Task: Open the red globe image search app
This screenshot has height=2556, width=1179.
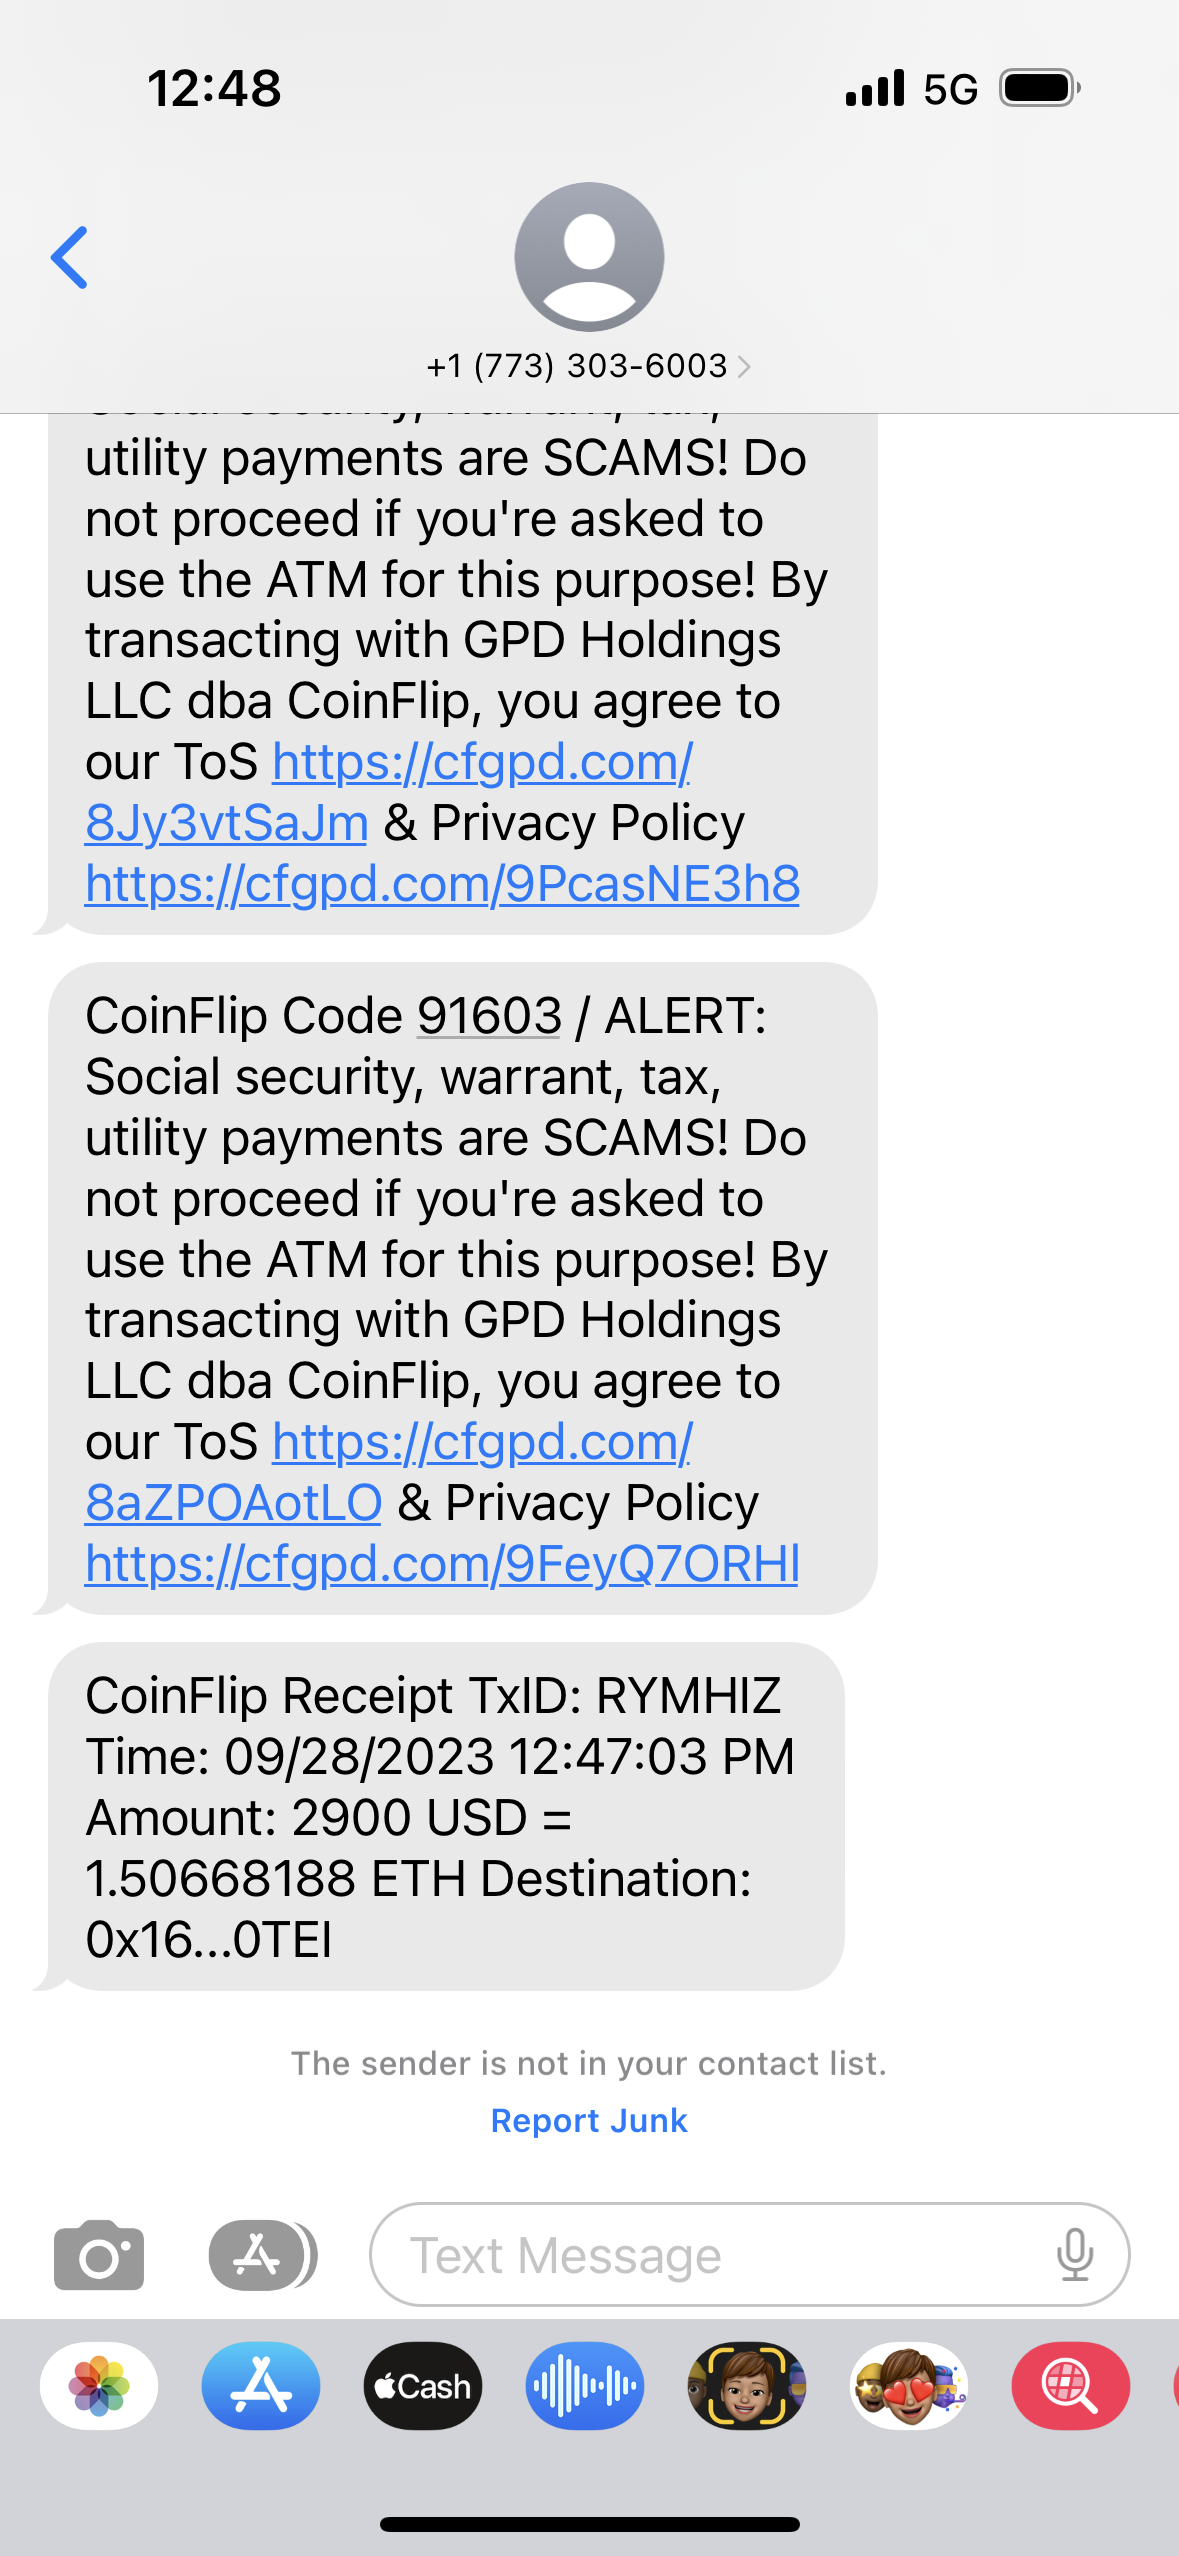Action: [x=1070, y=2386]
